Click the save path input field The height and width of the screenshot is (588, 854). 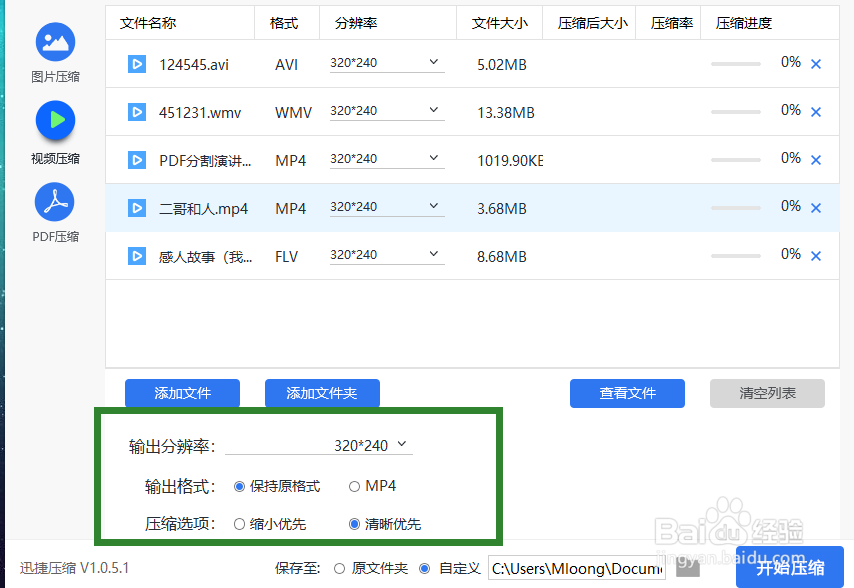tap(577, 568)
